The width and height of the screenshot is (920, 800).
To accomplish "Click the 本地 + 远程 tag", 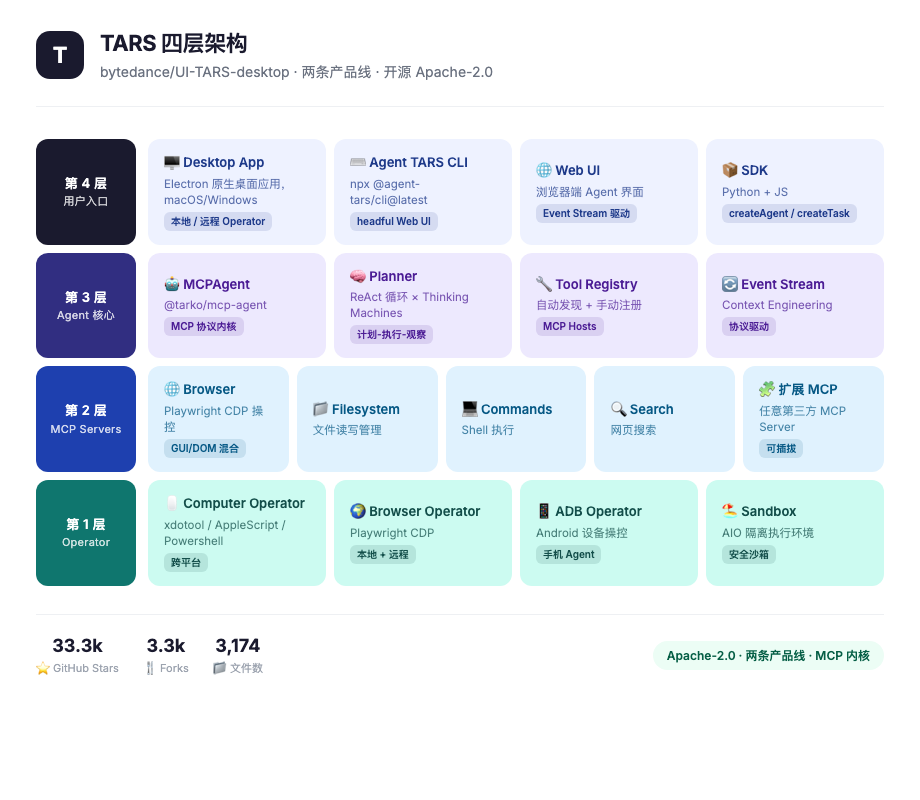I will click(383, 555).
